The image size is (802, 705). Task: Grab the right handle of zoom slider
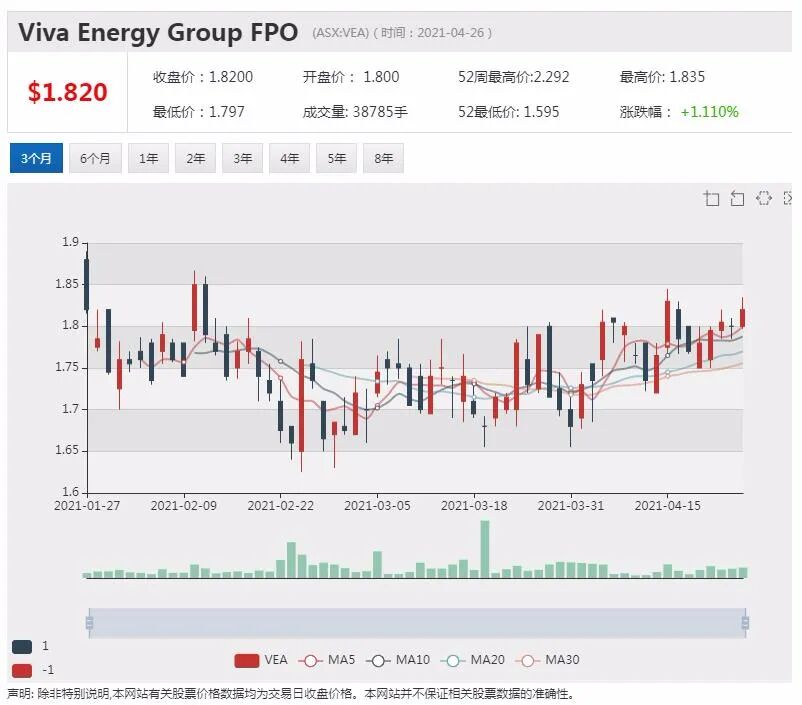745,623
